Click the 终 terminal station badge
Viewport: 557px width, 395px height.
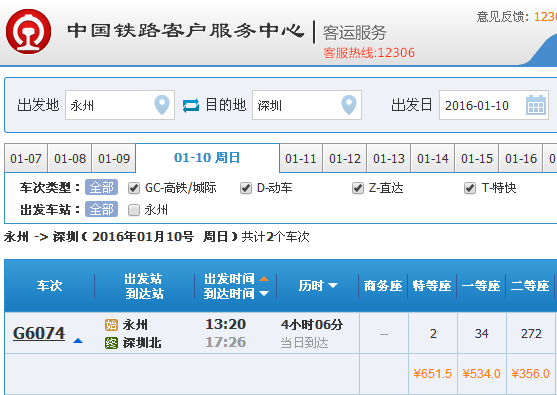(x=111, y=343)
